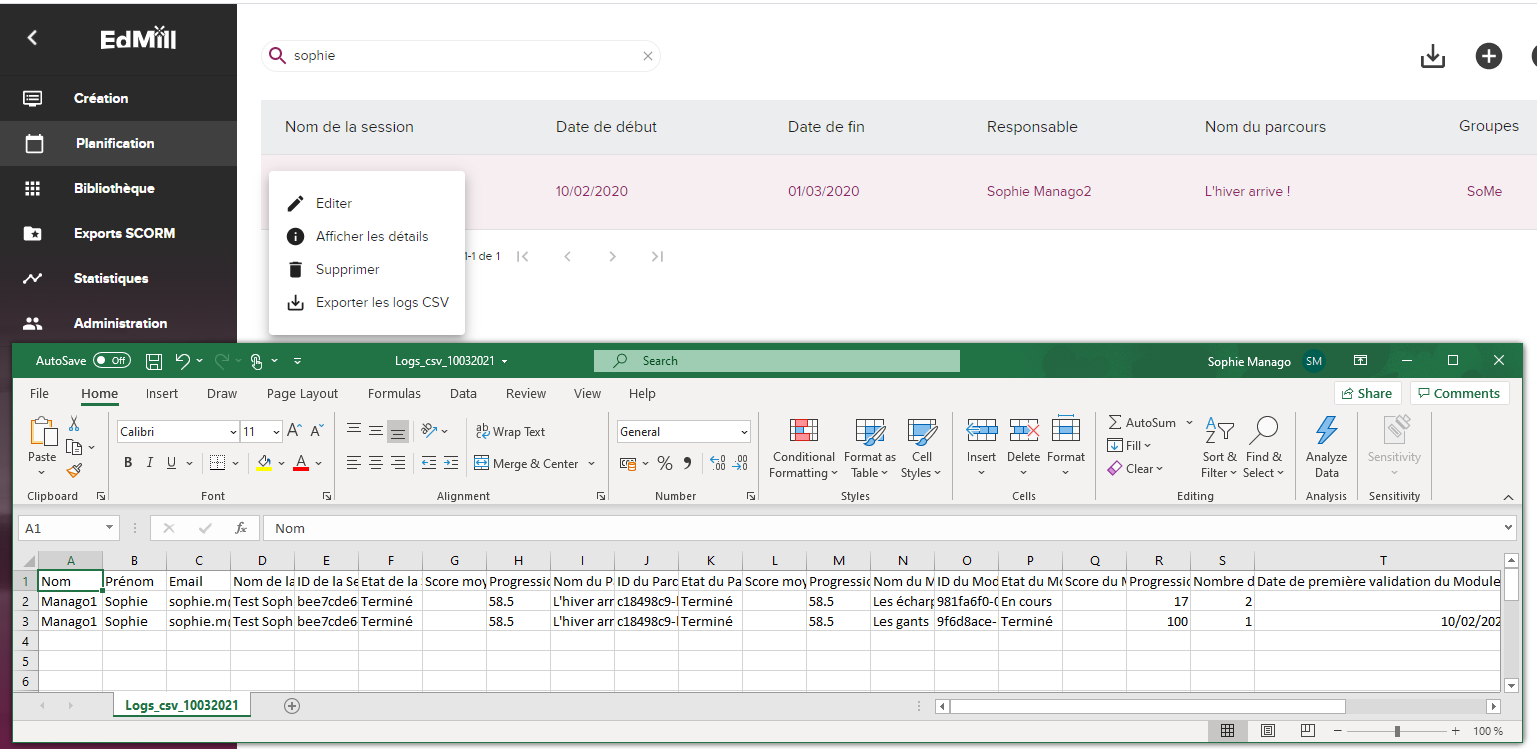Click the Excel Save icon

(154, 361)
